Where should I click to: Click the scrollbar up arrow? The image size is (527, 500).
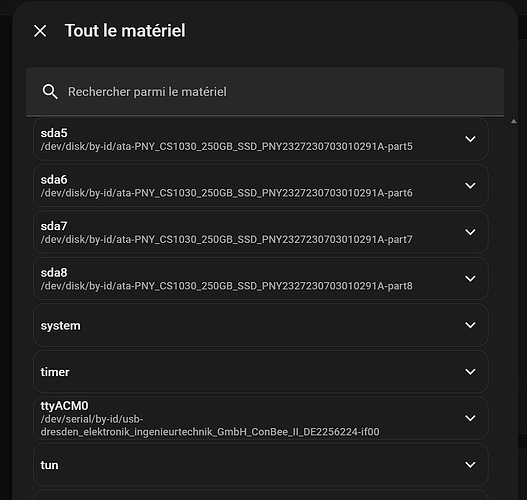(x=513, y=121)
